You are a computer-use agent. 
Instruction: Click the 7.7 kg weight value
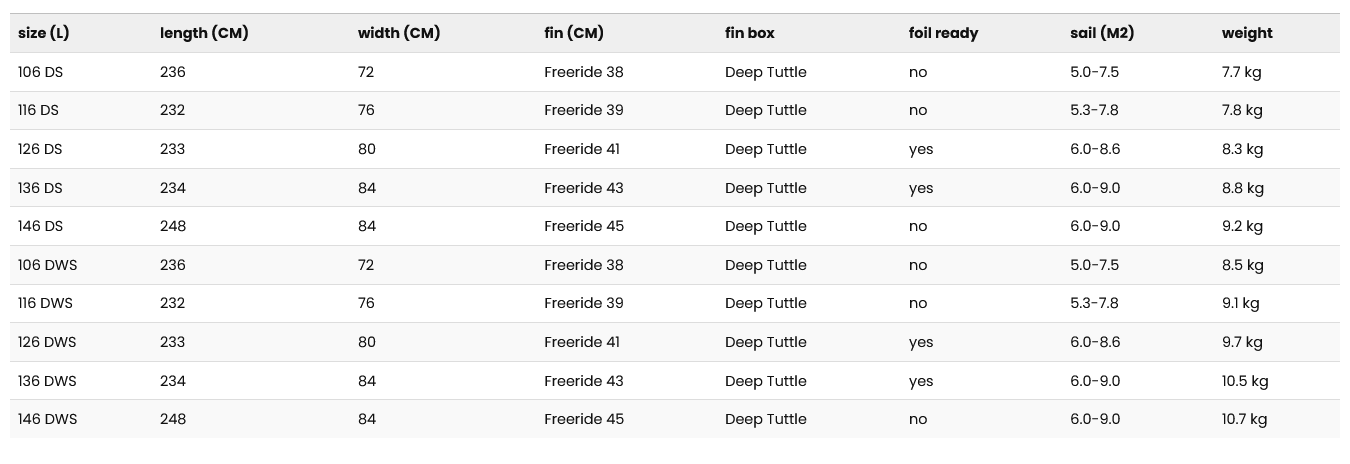pos(1241,72)
